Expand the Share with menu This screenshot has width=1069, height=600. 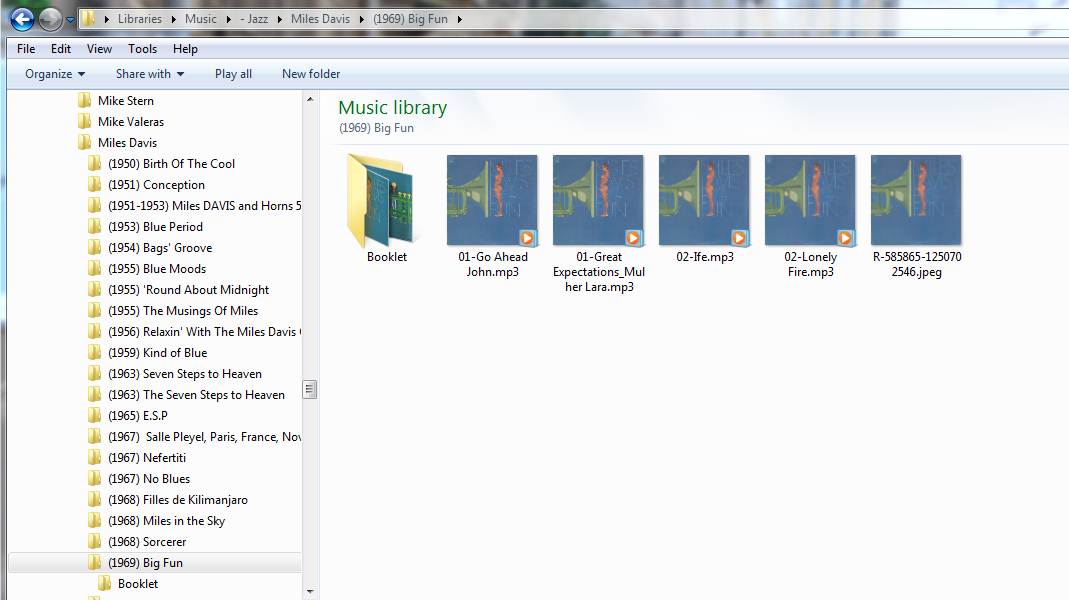click(x=148, y=73)
